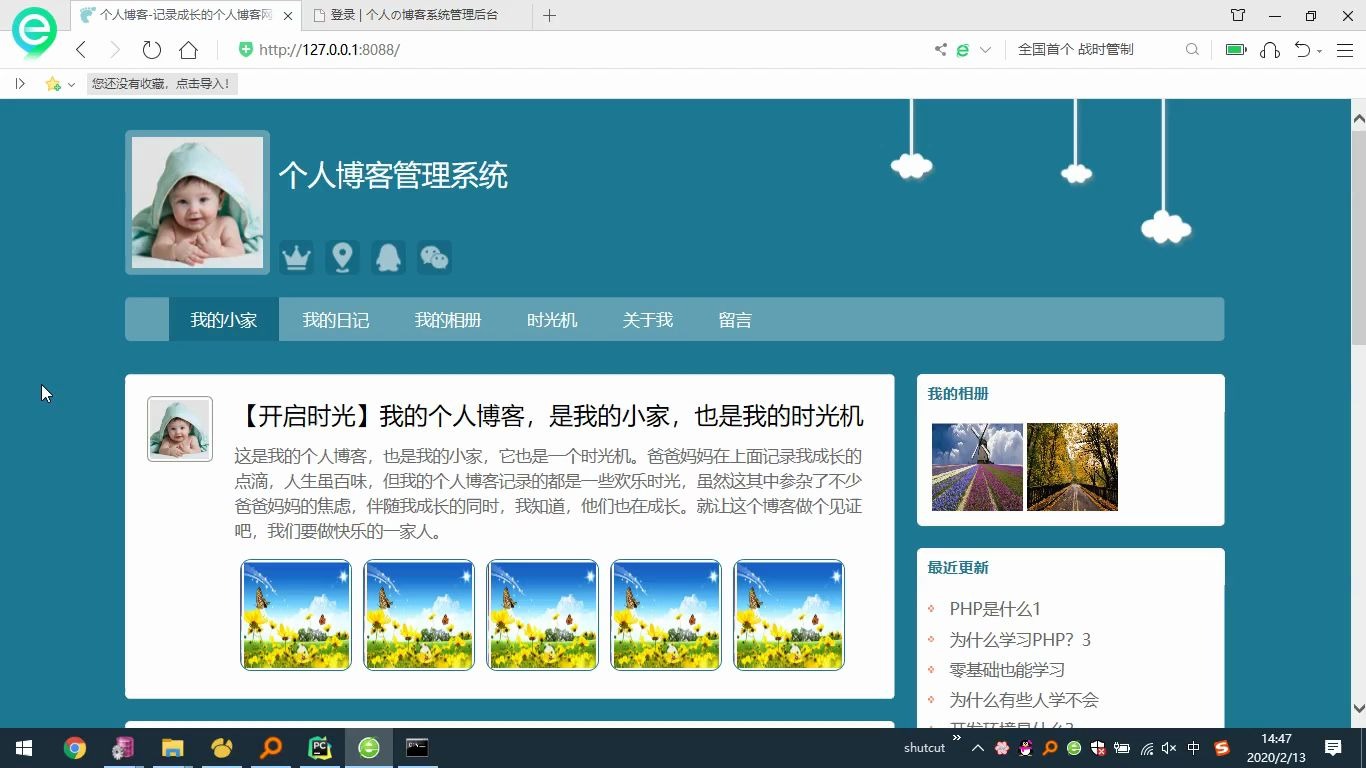
Task: Show hidden system tray icons
Action: point(978,748)
